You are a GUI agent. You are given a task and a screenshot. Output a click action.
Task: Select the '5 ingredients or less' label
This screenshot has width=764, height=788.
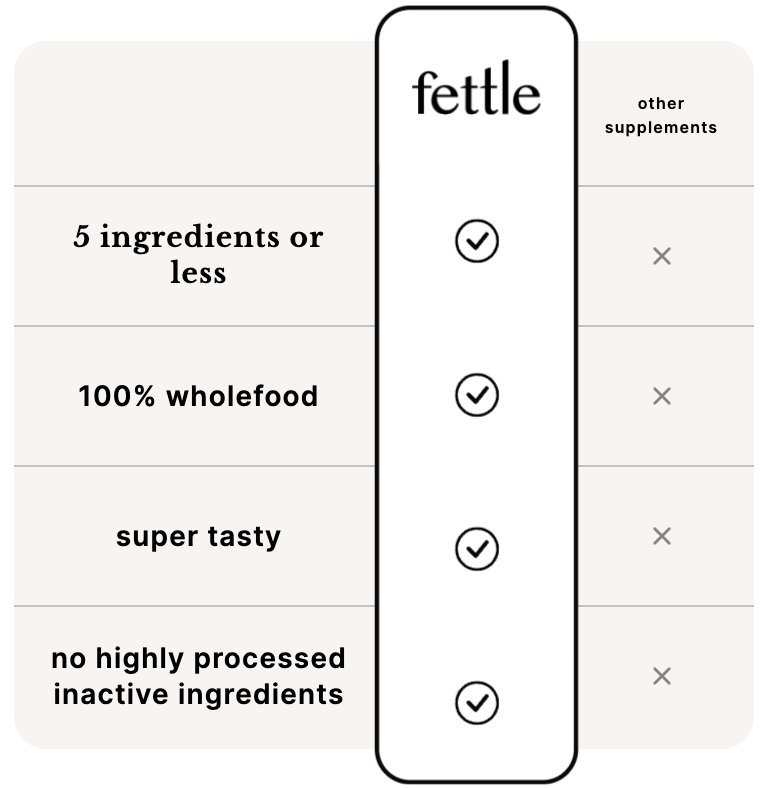pyautogui.click(x=198, y=254)
